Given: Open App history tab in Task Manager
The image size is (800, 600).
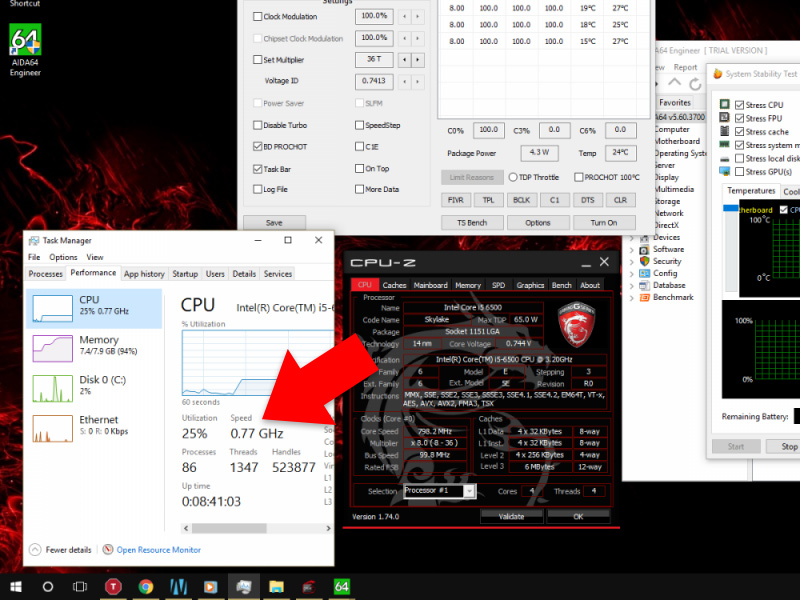Looking at the screenshot, I should click(x=144, y=274).
